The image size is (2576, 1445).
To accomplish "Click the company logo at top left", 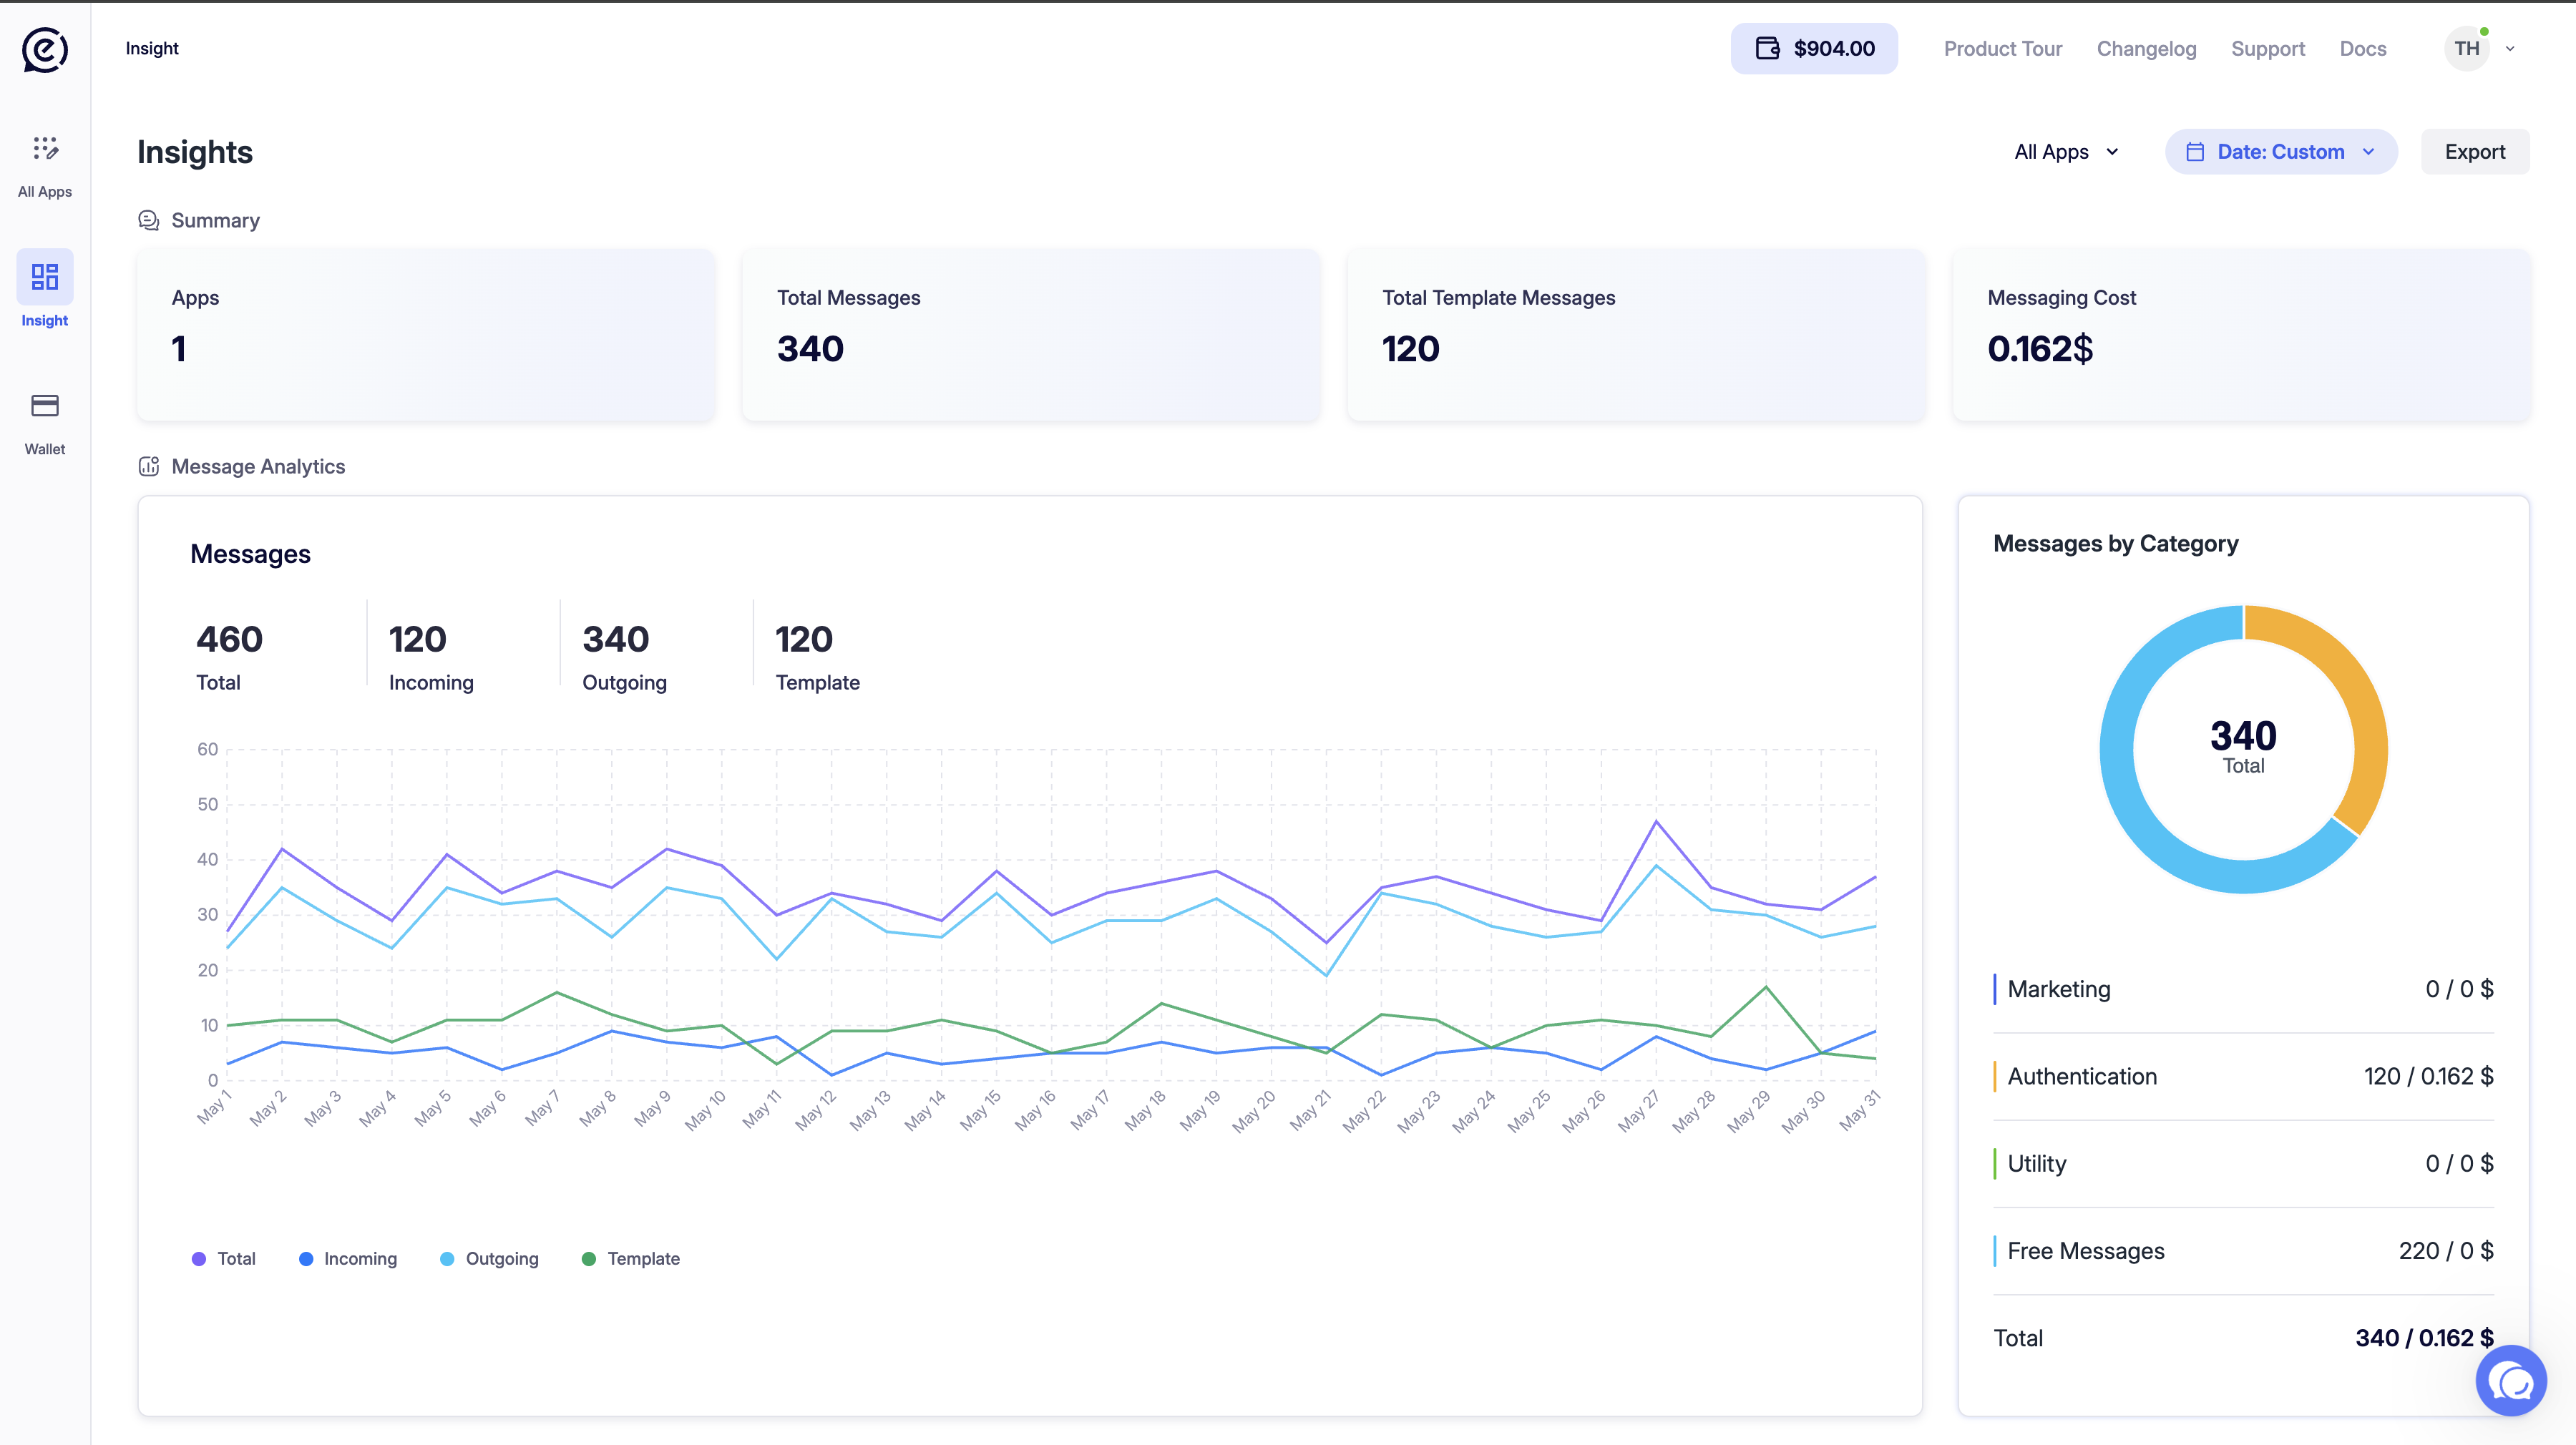I will point(45,49).
